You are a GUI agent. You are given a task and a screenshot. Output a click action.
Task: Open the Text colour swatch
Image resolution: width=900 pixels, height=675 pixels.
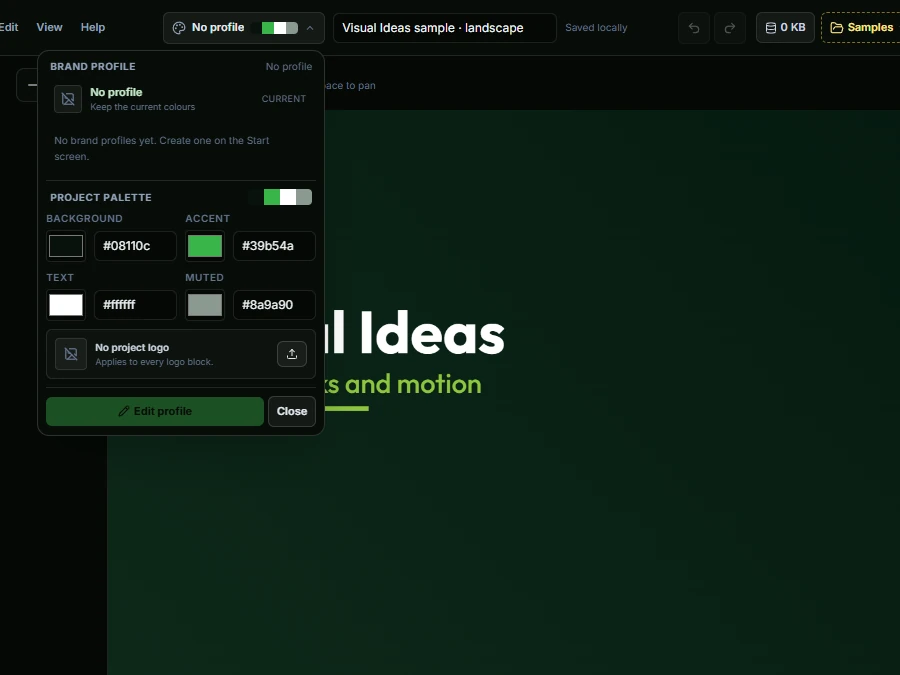tap(66, 305)
